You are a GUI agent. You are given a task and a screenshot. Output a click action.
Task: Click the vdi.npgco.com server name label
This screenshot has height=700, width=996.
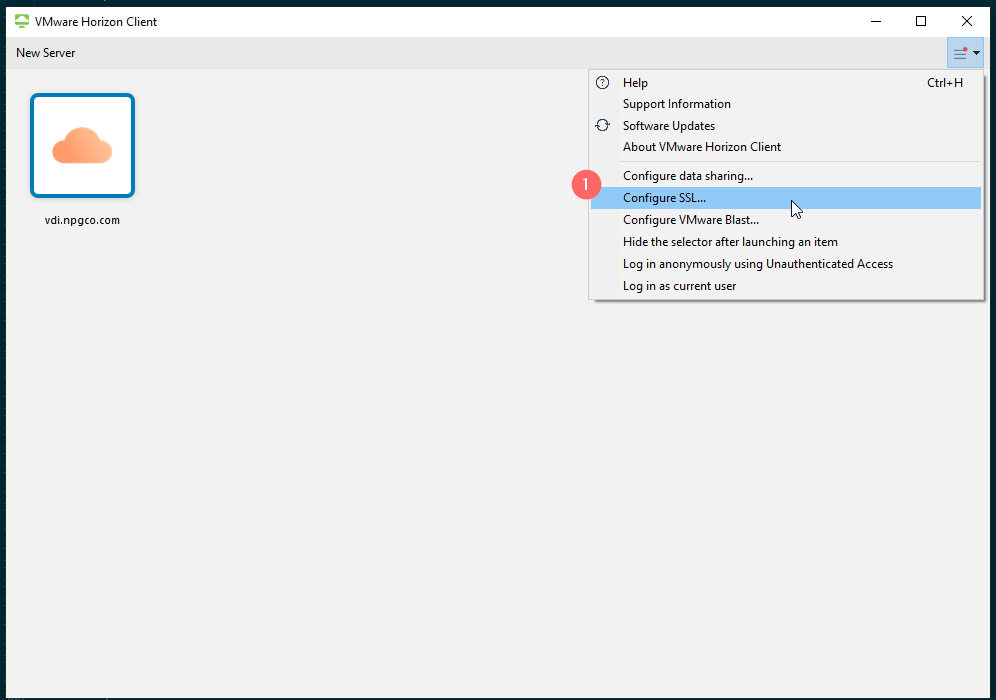82,219
